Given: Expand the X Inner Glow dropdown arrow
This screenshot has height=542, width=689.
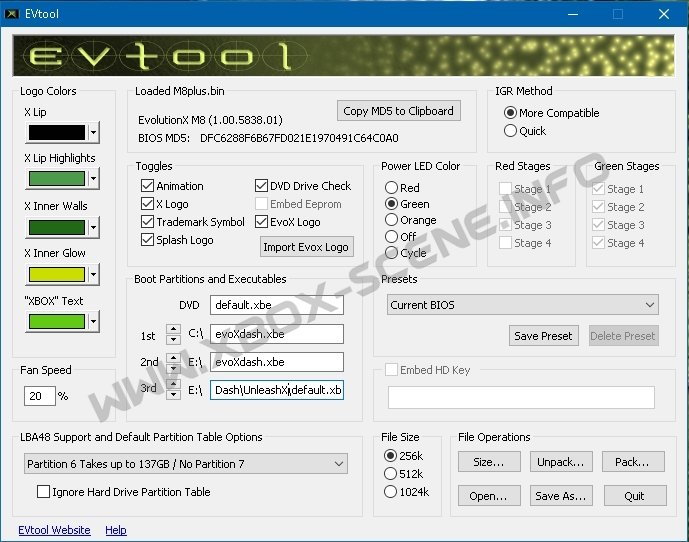Looking at the screenshot, I should tap(93, 274).
